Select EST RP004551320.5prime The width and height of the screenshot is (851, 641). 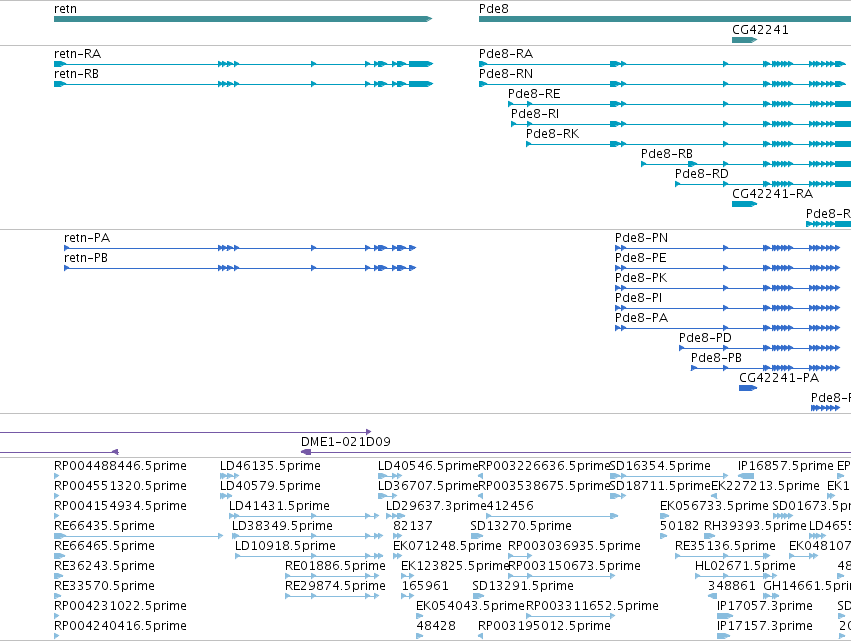[120, 486]
